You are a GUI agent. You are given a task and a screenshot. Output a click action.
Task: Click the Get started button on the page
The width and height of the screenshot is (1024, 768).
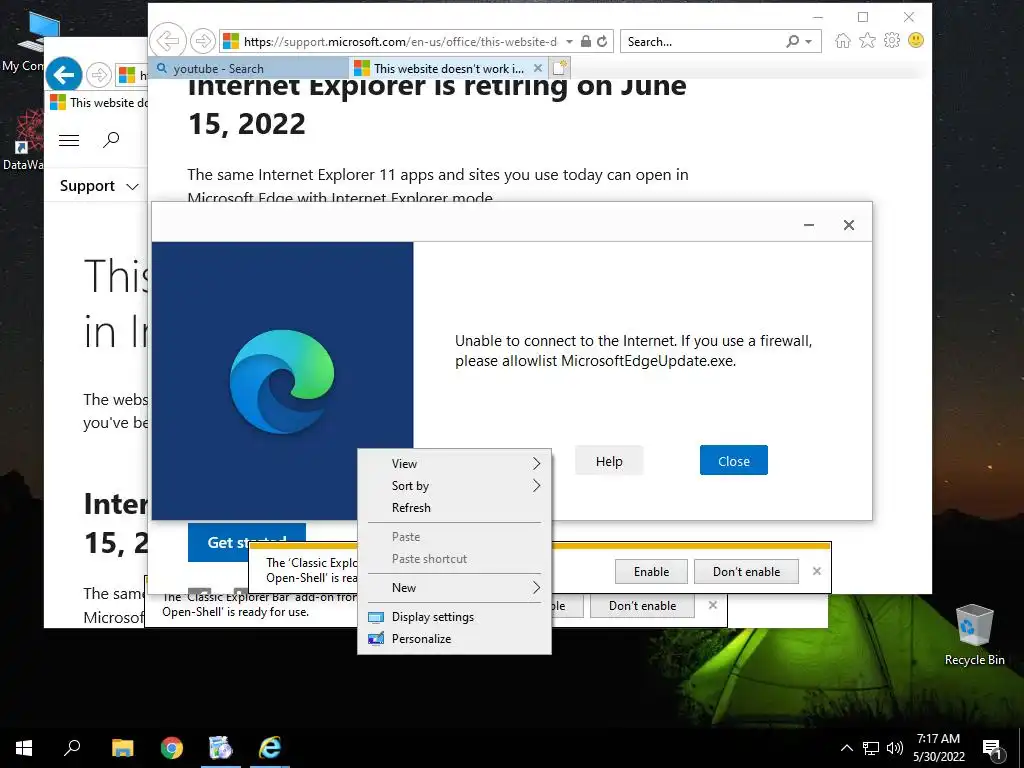click(246, 541)
